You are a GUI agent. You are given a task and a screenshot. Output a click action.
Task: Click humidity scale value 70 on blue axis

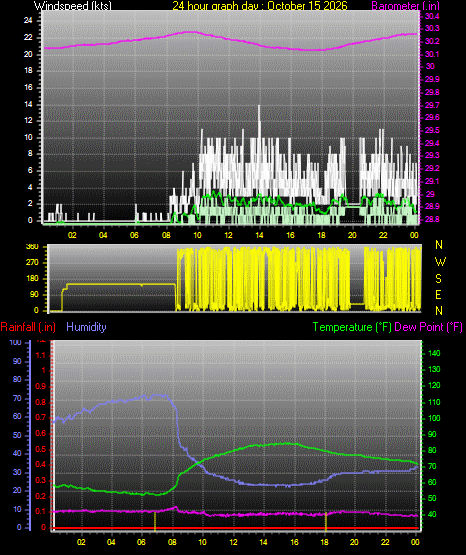(x=17, y=399)
